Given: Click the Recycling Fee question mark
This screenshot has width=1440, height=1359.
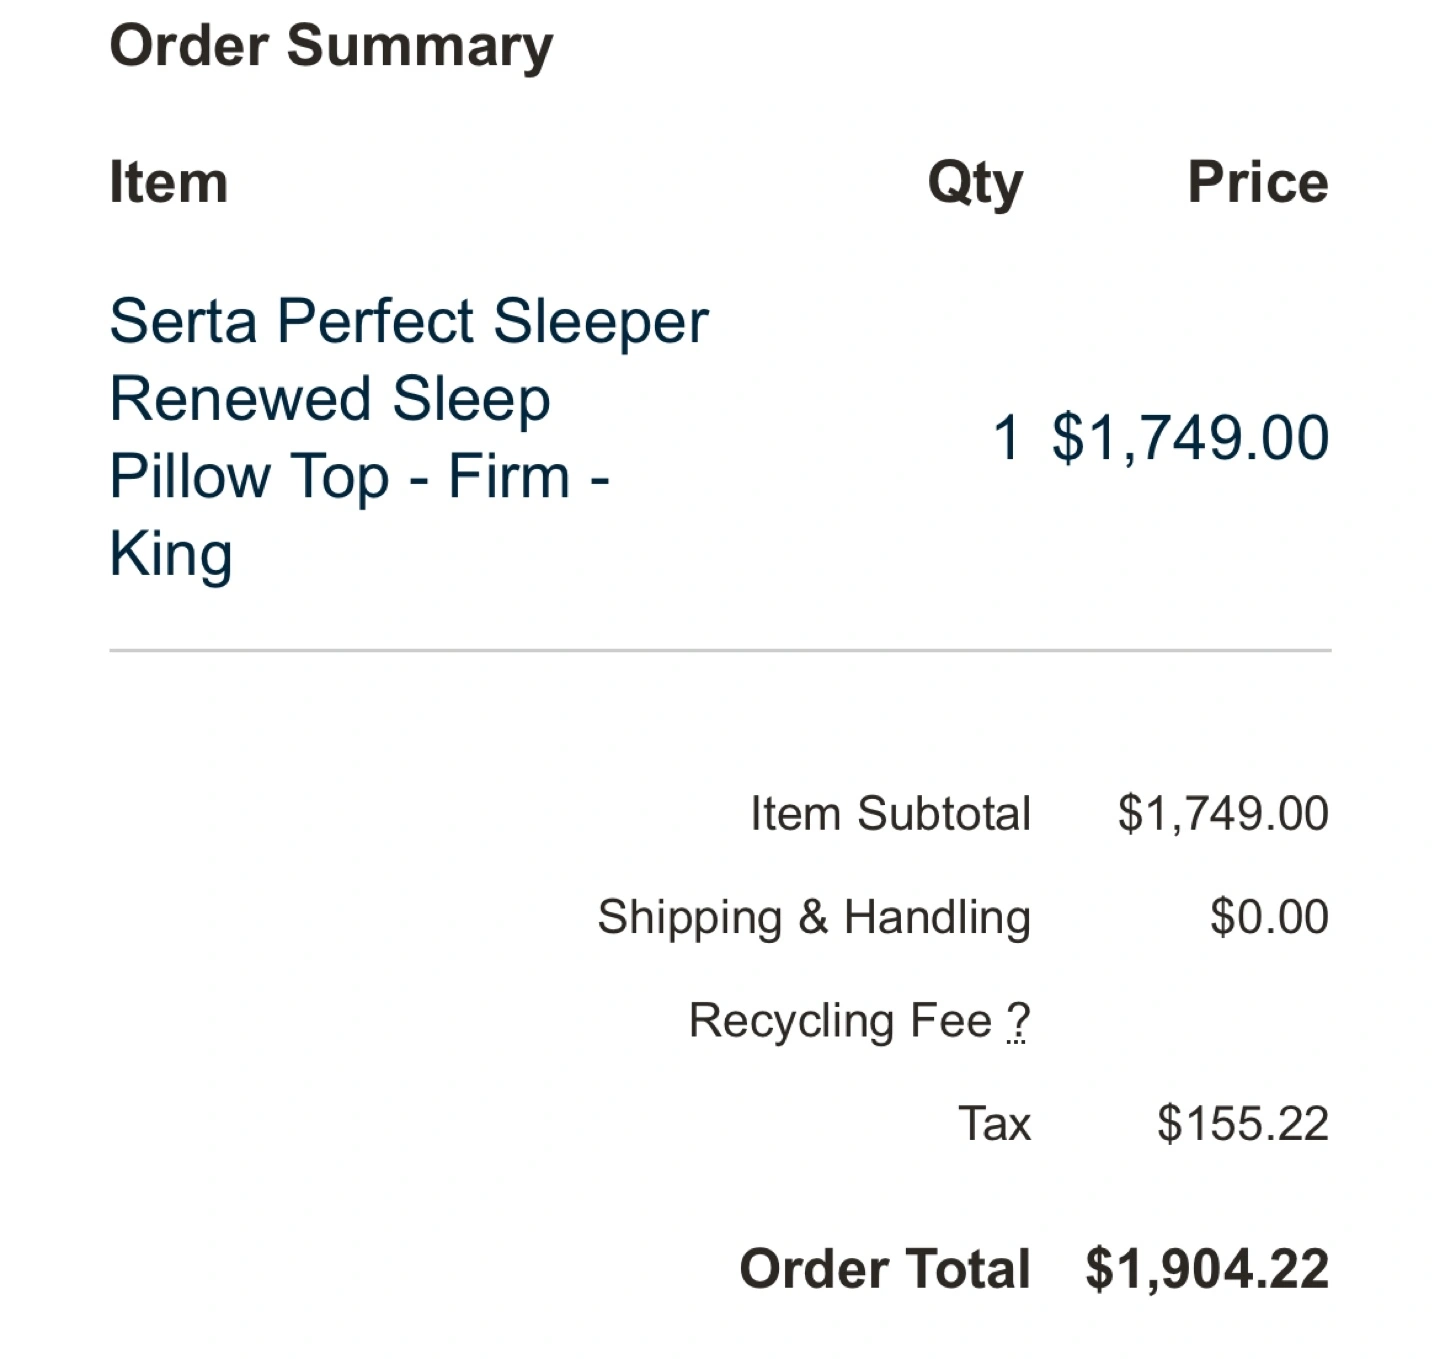Looking at the screenshot, I should pos(1018,1022).
